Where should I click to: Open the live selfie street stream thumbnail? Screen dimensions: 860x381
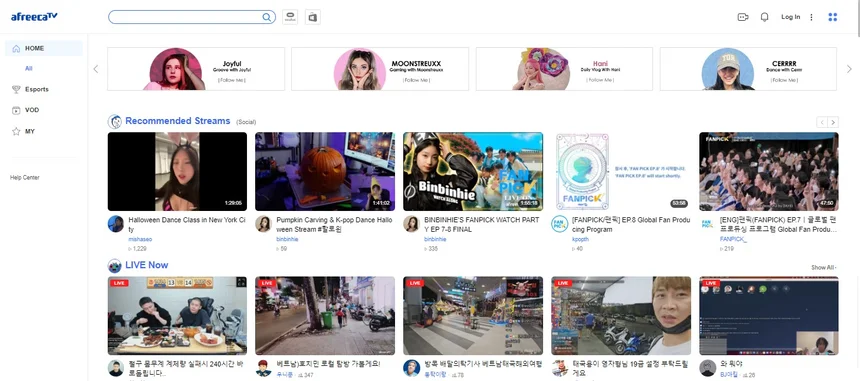pyautogui.click(x=621, y=316)
